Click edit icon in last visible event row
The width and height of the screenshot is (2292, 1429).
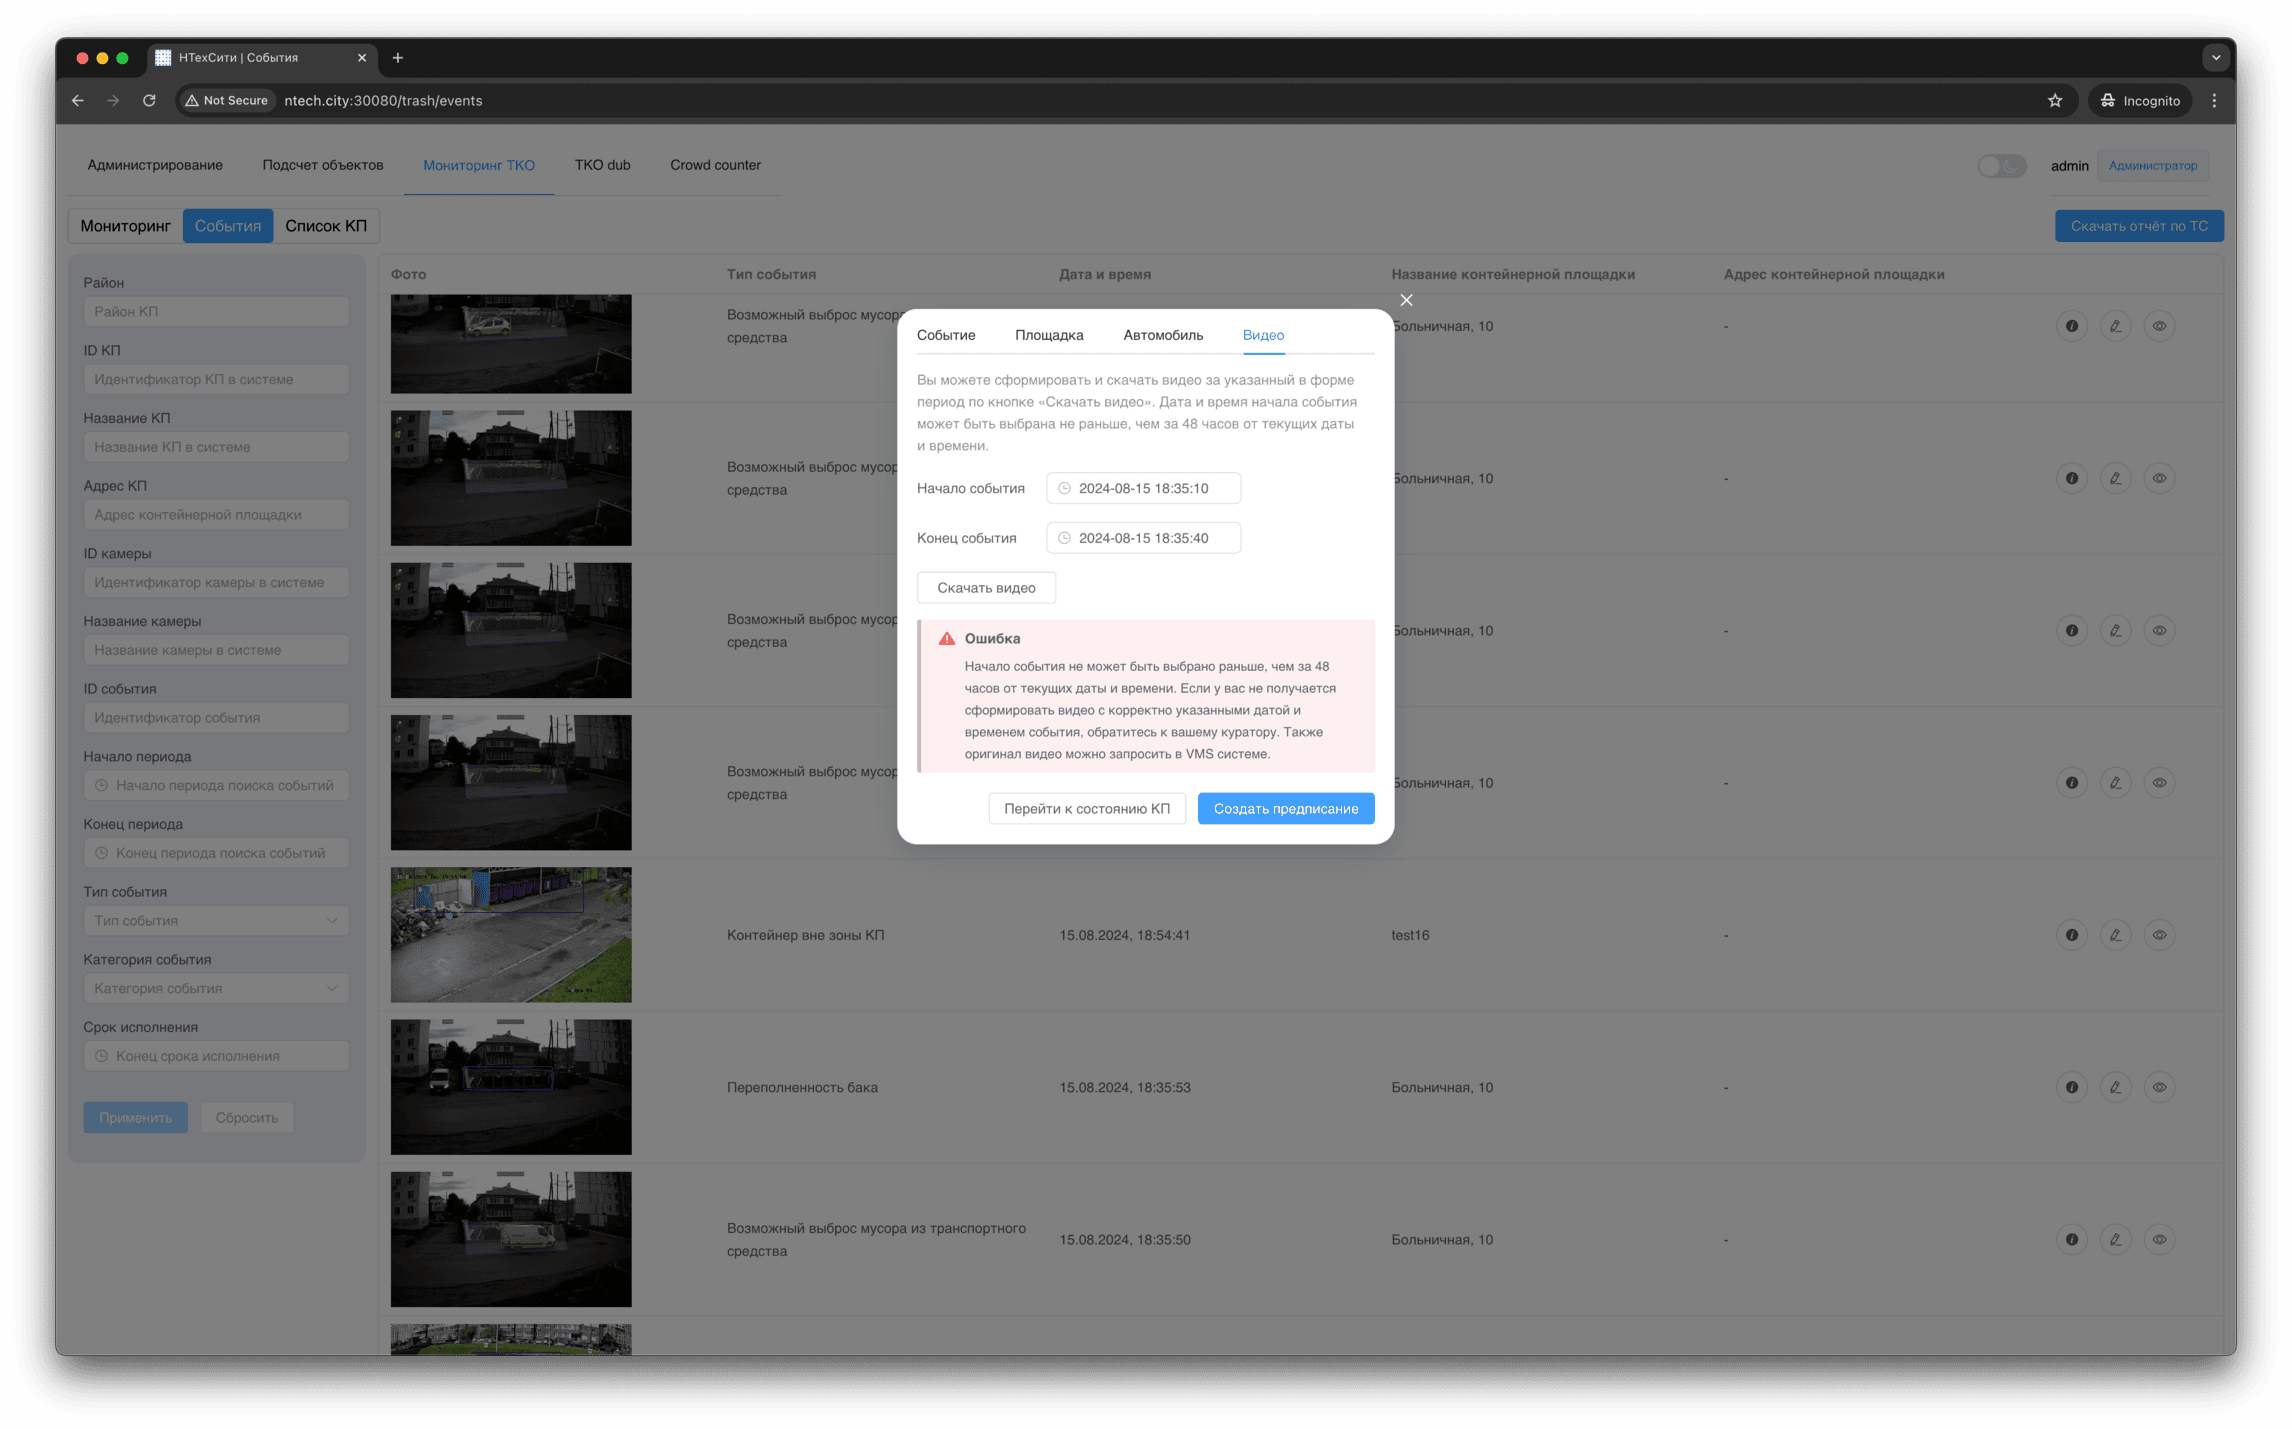[2115, 1239]
